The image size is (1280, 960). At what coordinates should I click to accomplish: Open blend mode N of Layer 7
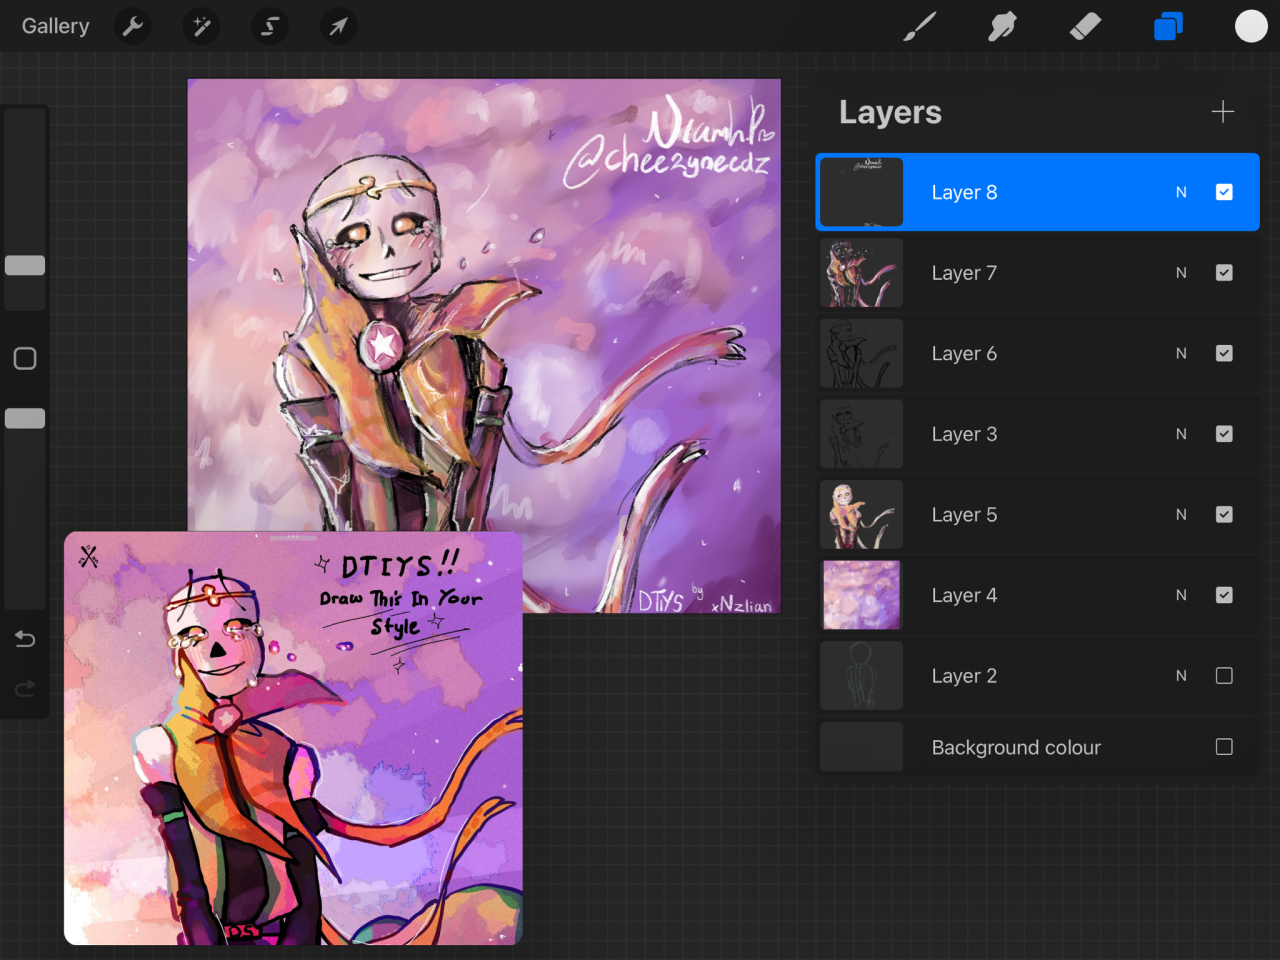(1181, 272)
